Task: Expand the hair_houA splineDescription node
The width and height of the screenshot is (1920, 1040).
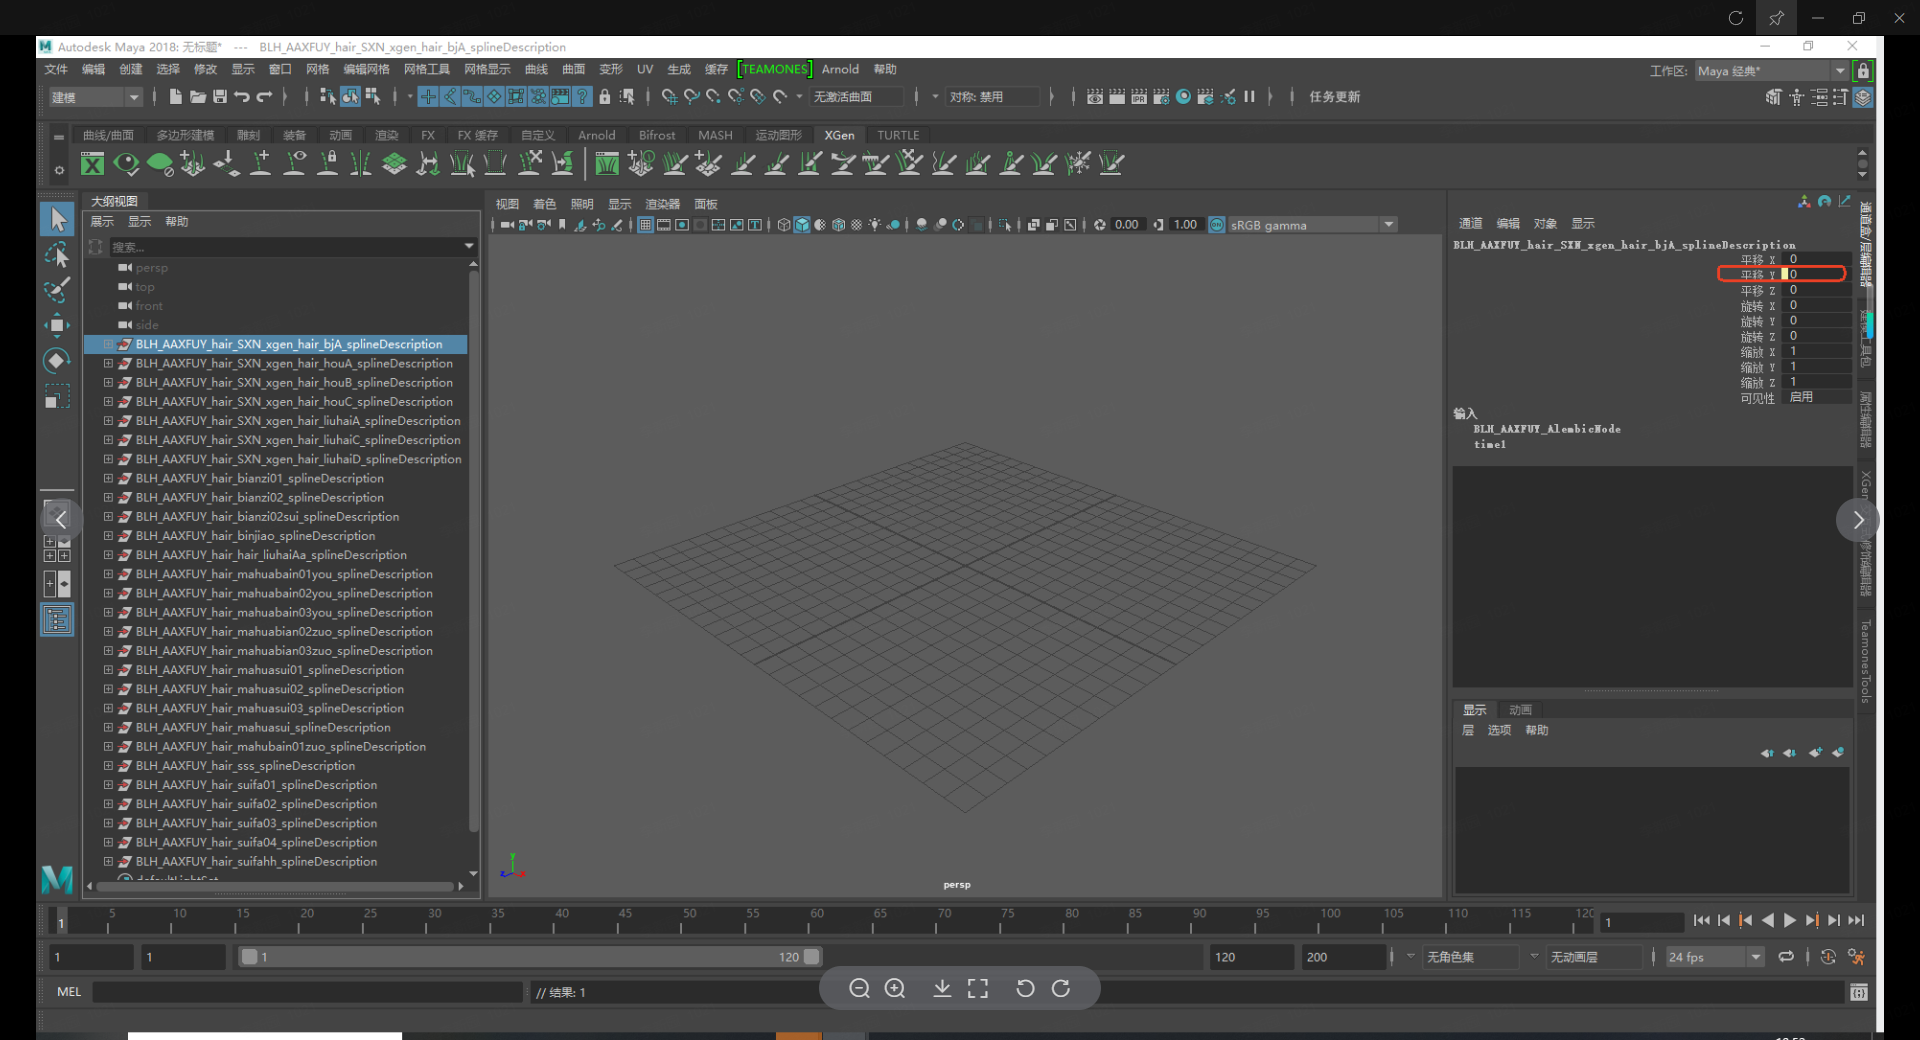Action: [x=108, y=364]
